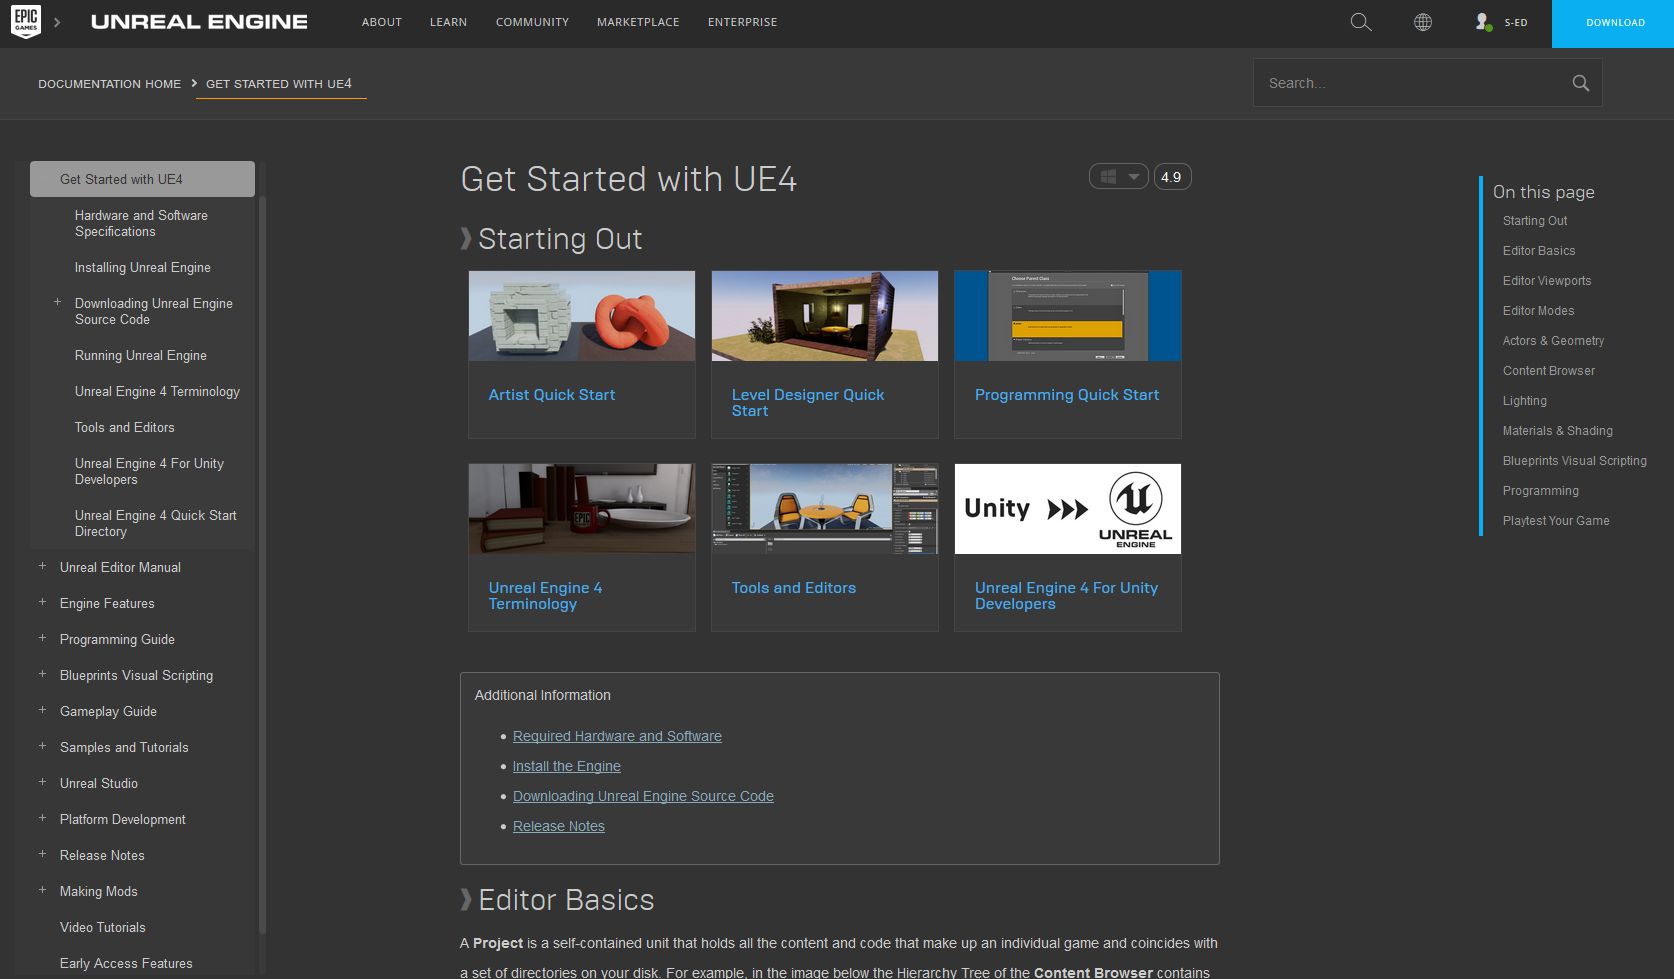Click the Unreal Engine logo
Image resolution: width=1674 pixels, height=979 pixels.
pyautogui.click(x=198, y=21)
